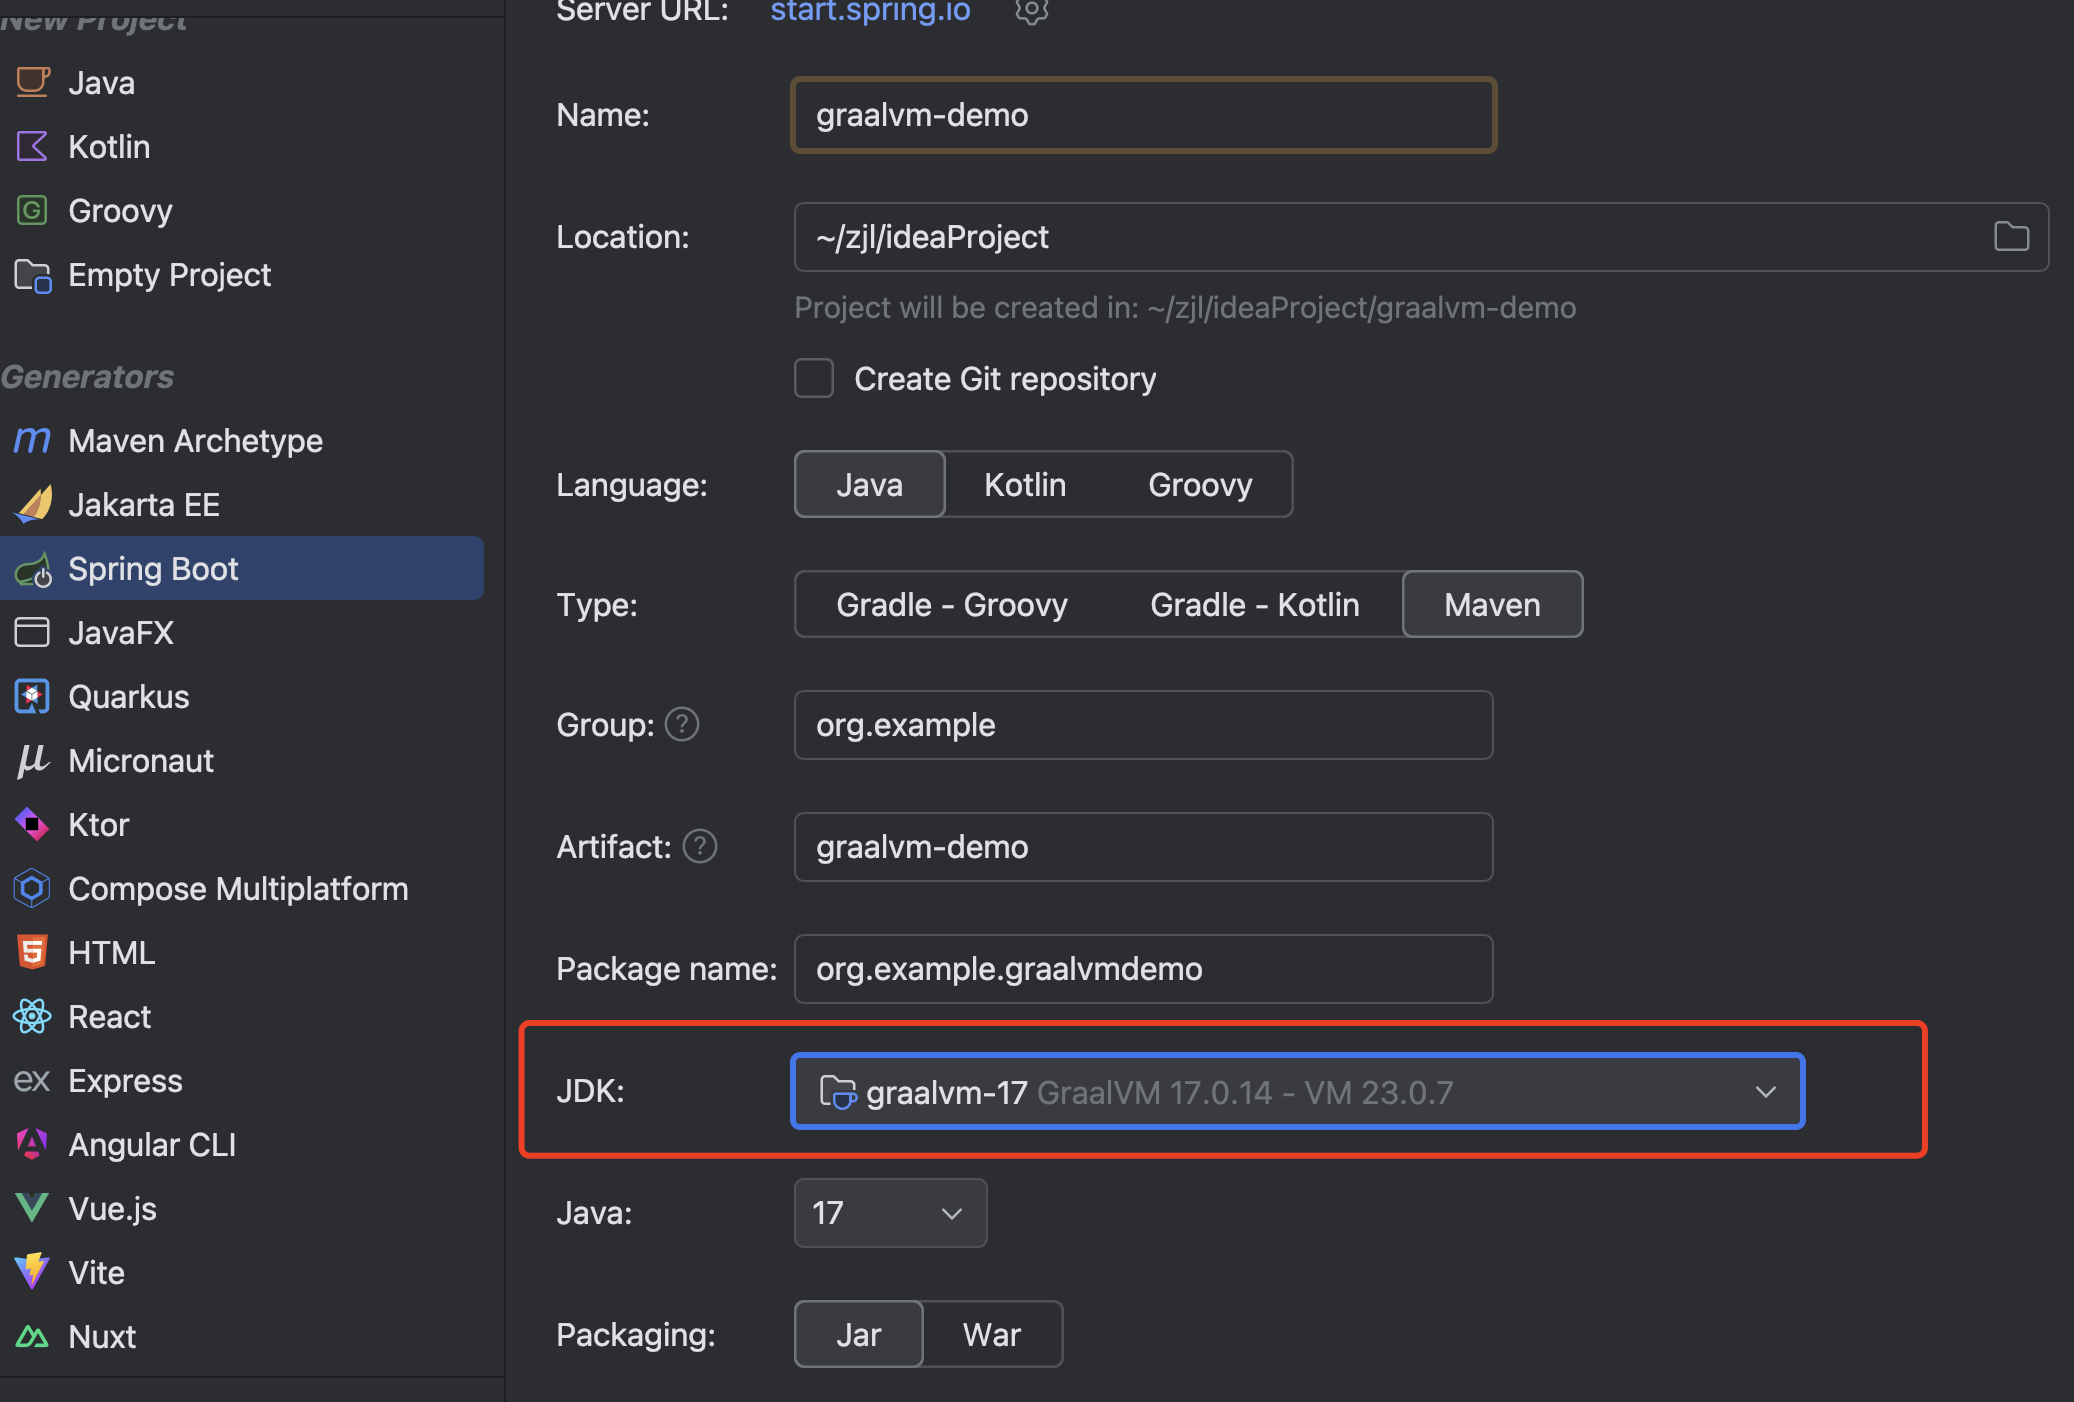Click the React atom icon

(32, 1016)
